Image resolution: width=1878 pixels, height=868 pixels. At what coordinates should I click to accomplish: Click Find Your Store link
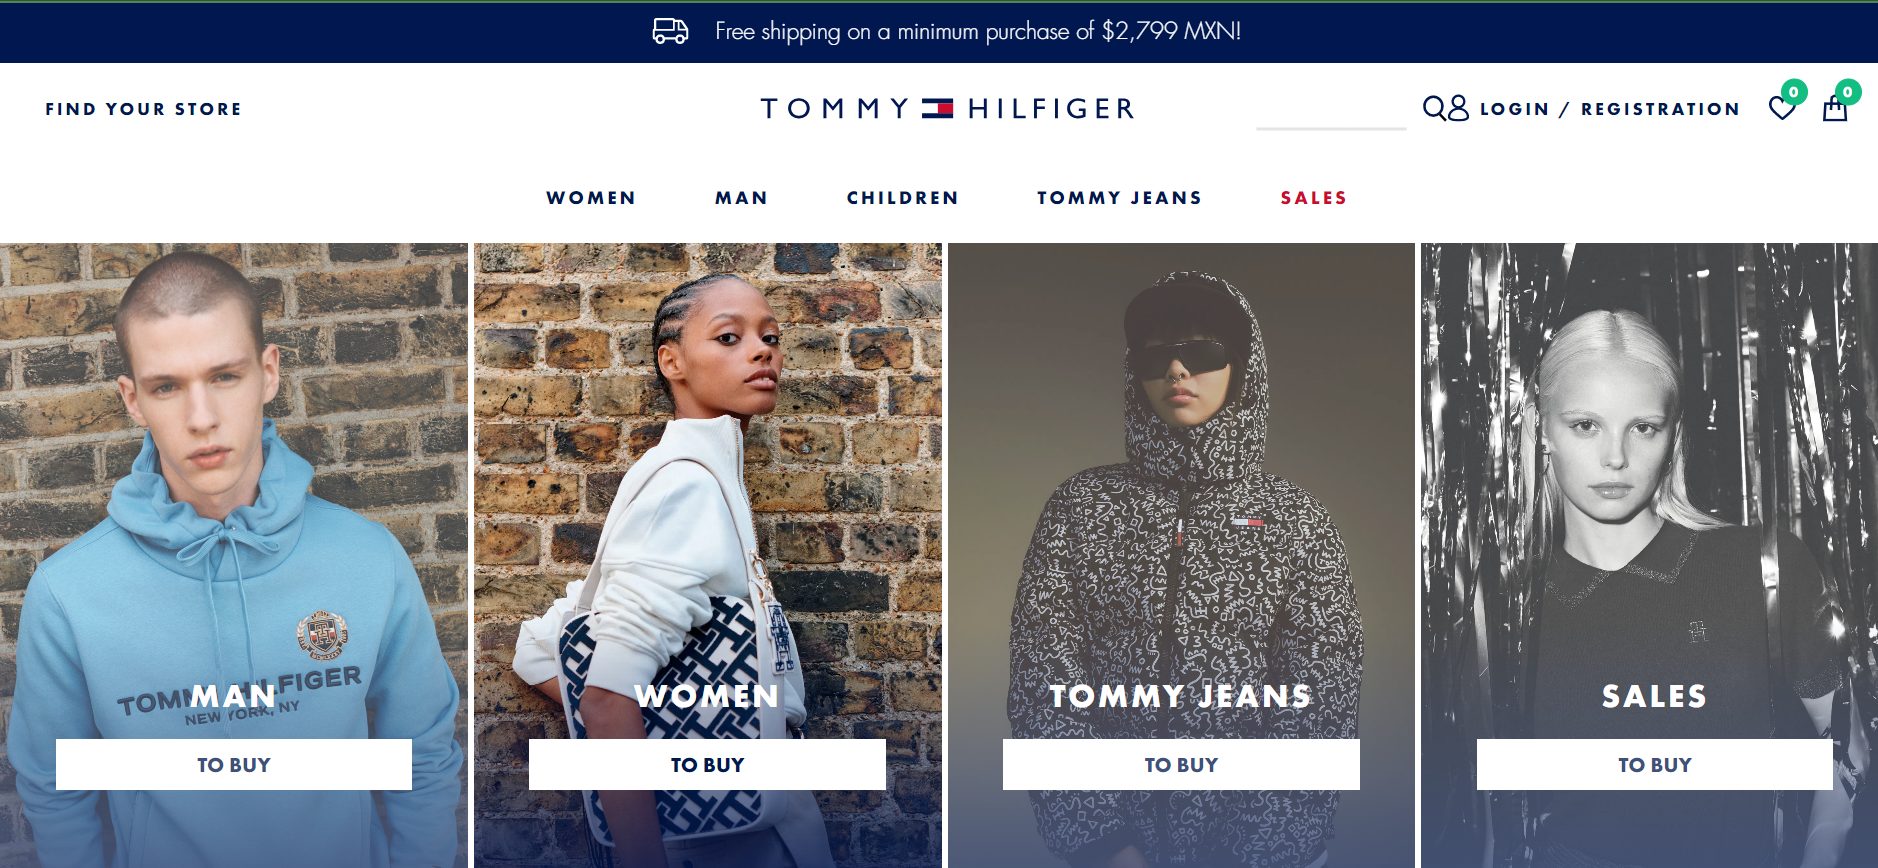click(x=143, y=109)
